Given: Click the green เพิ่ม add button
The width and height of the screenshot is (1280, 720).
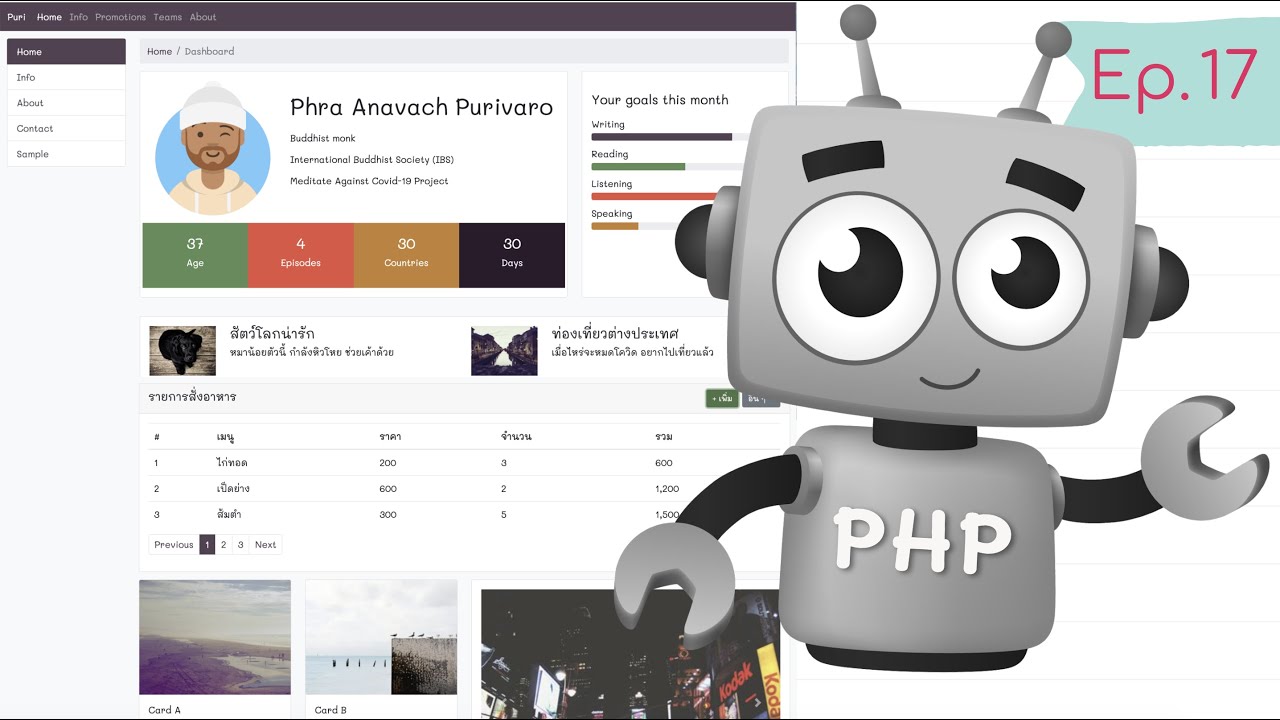Looking at the screenshot, I should 722,398.
